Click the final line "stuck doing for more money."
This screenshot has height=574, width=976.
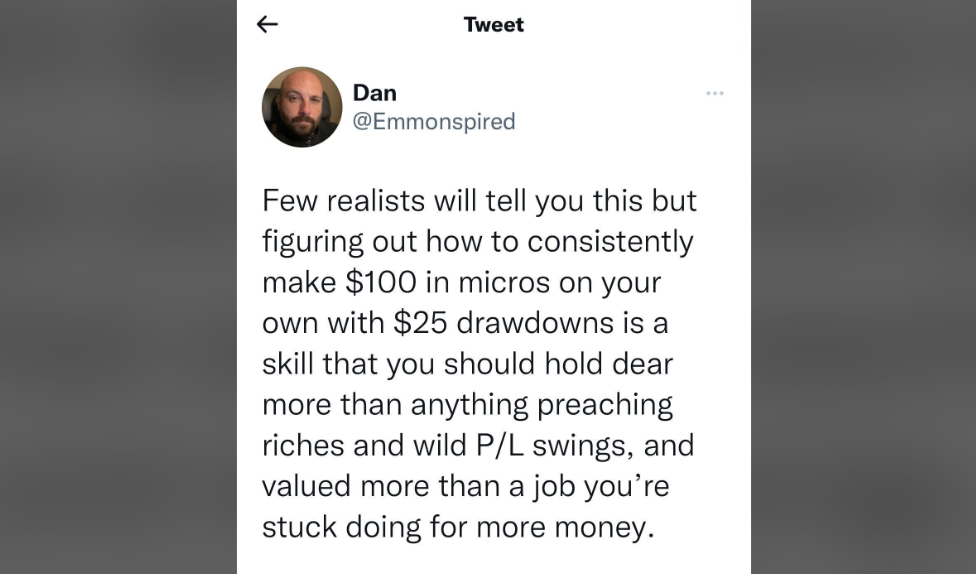tap(455, 527)
